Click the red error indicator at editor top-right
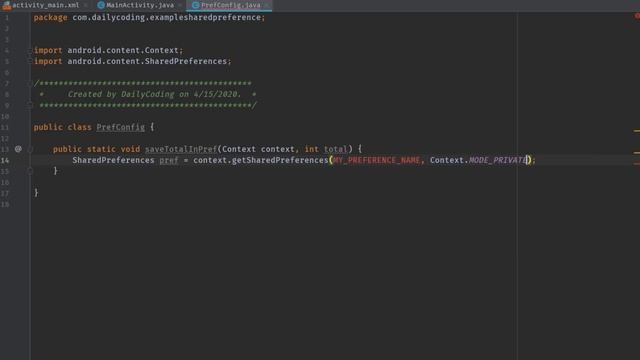The height and width of the screenshot is (360, 640). click(x=637, y=16)
